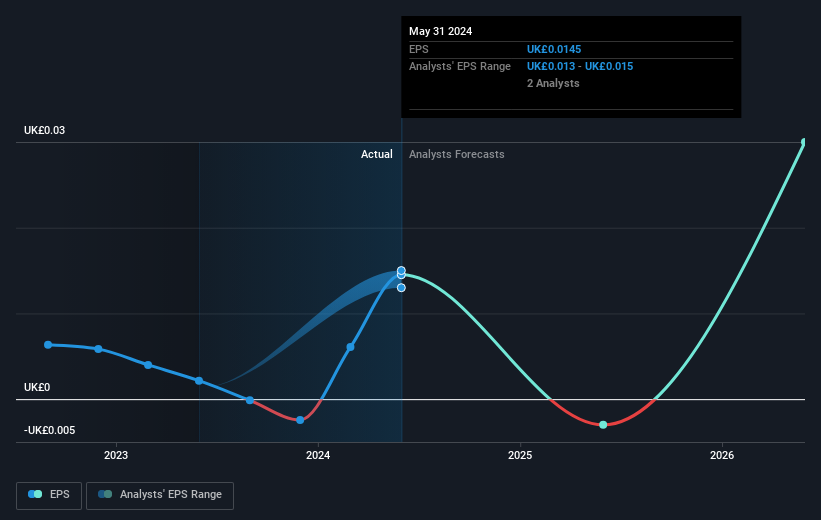Click the 2026 axis label
Image resolution: width=821 pixels, height=520 pixels.
(x=722, y=455)
